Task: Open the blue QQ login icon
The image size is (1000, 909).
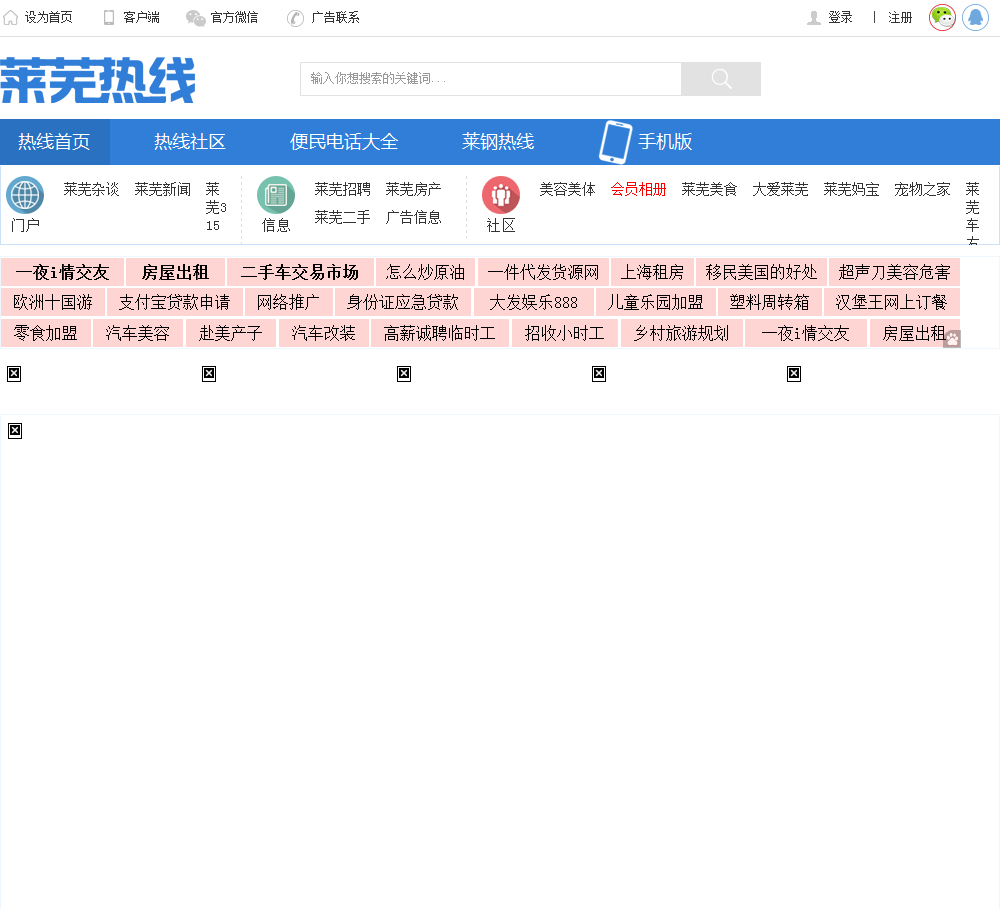Action: (975, 17)
